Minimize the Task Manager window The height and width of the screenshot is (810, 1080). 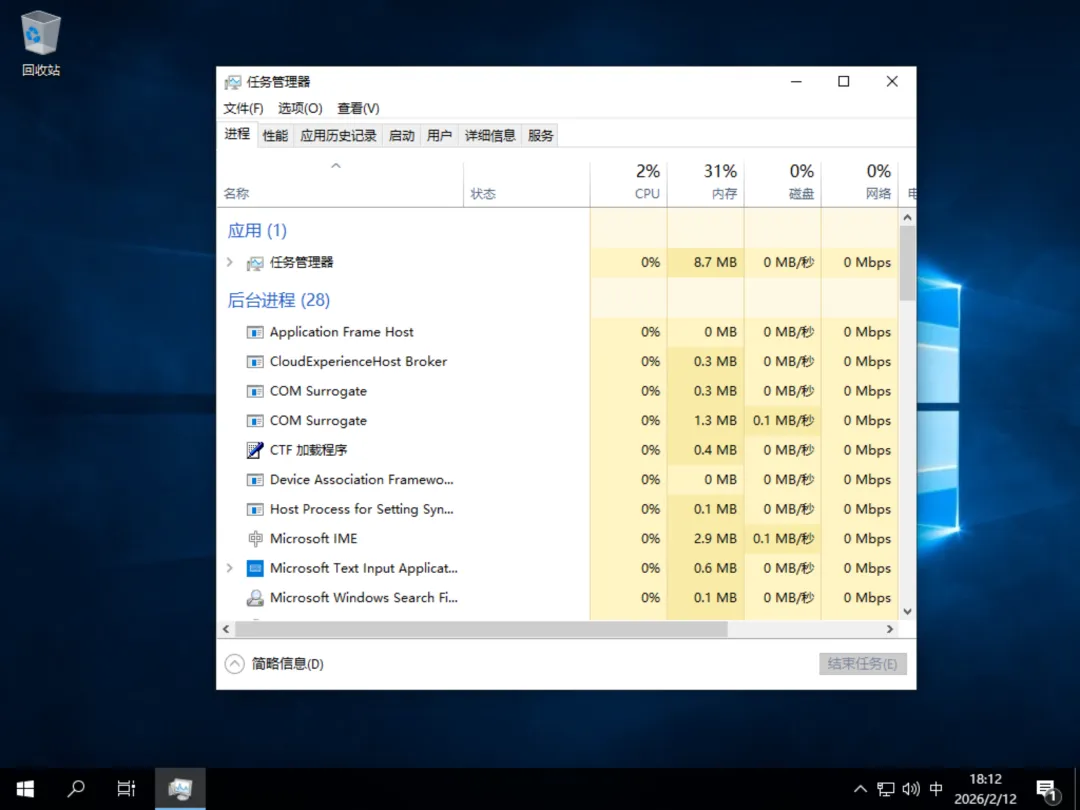796,81
